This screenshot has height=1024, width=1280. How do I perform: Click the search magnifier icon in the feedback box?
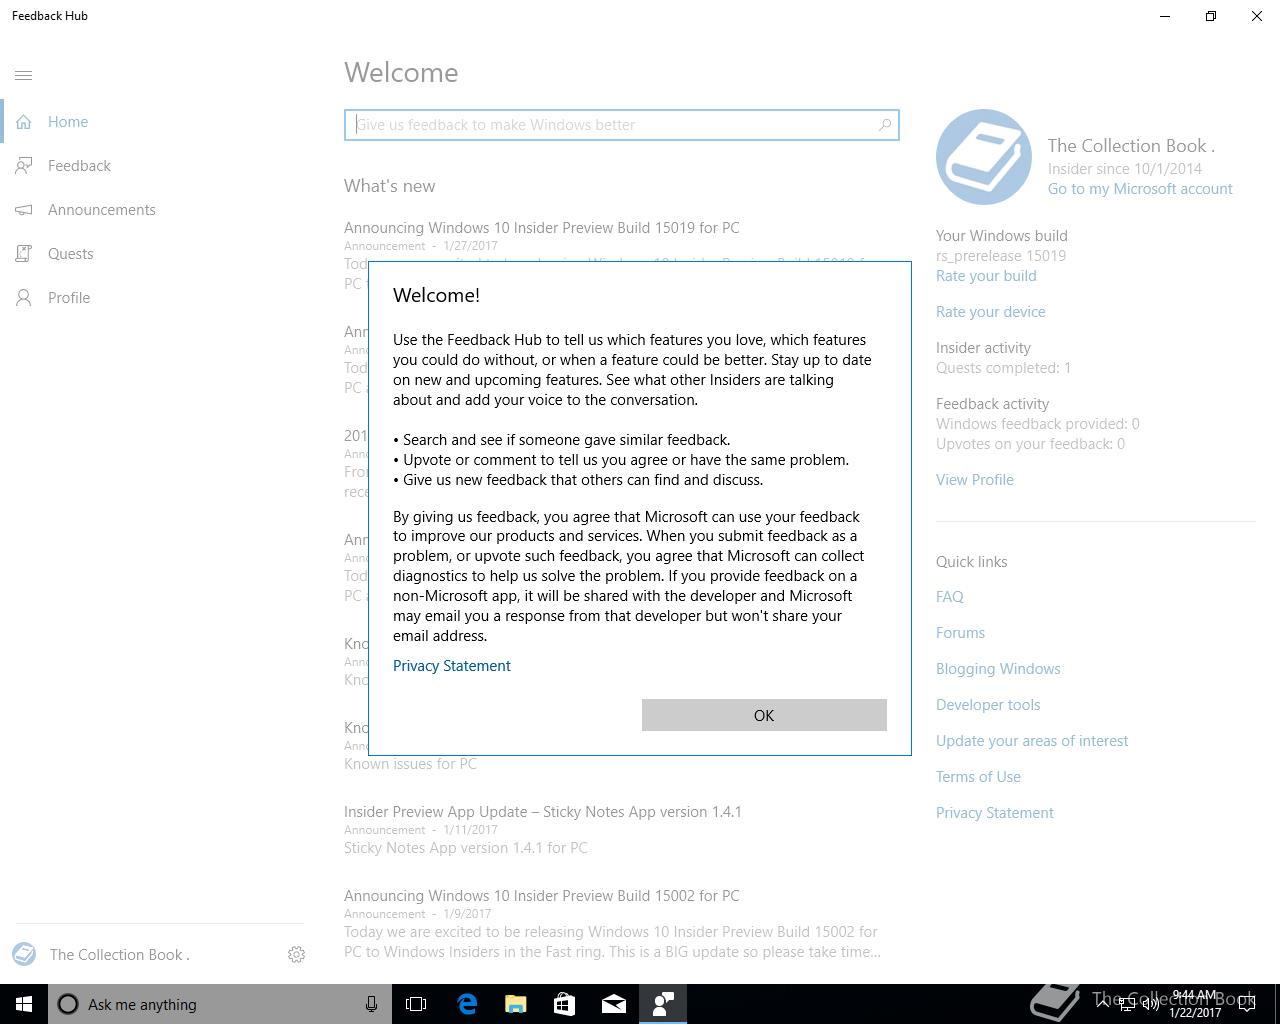coord(884,125)
